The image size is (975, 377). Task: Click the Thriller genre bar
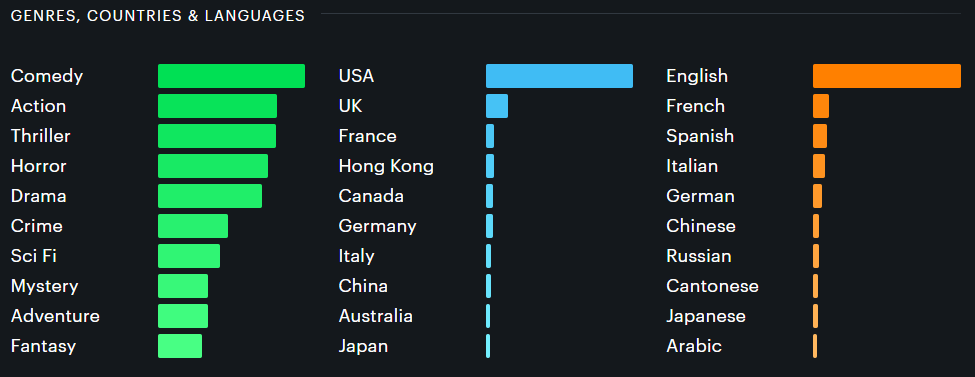click(x=217, y=136)
